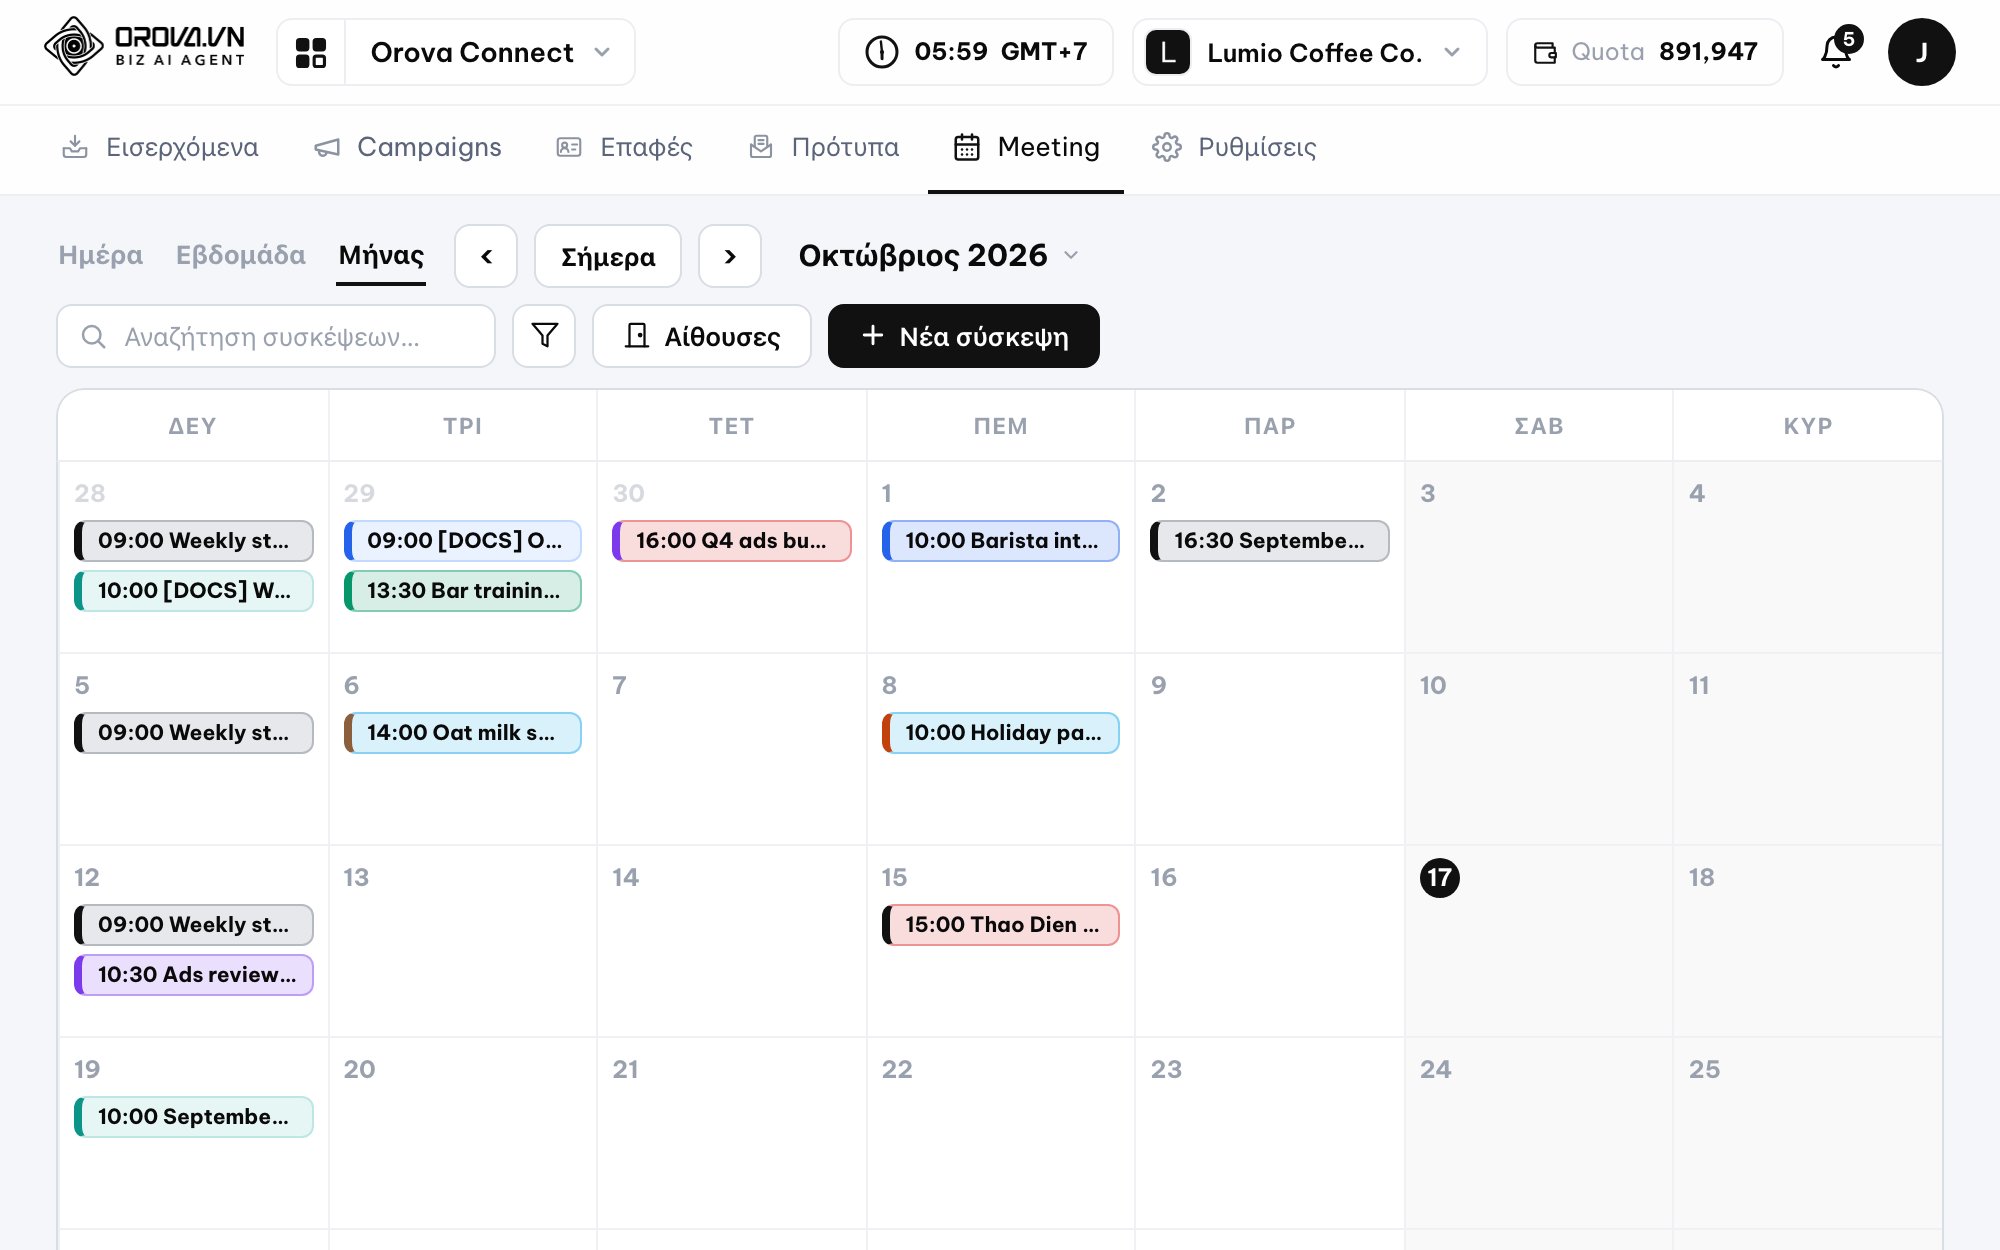
Task: Go to next month arrow
Action: click(730, 256)
